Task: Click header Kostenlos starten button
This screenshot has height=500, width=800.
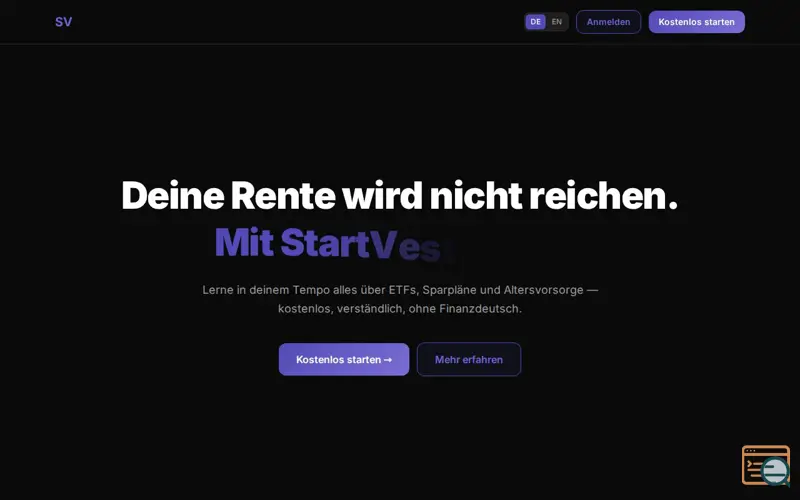Action: pyautogui.click(x=696, y=22)
